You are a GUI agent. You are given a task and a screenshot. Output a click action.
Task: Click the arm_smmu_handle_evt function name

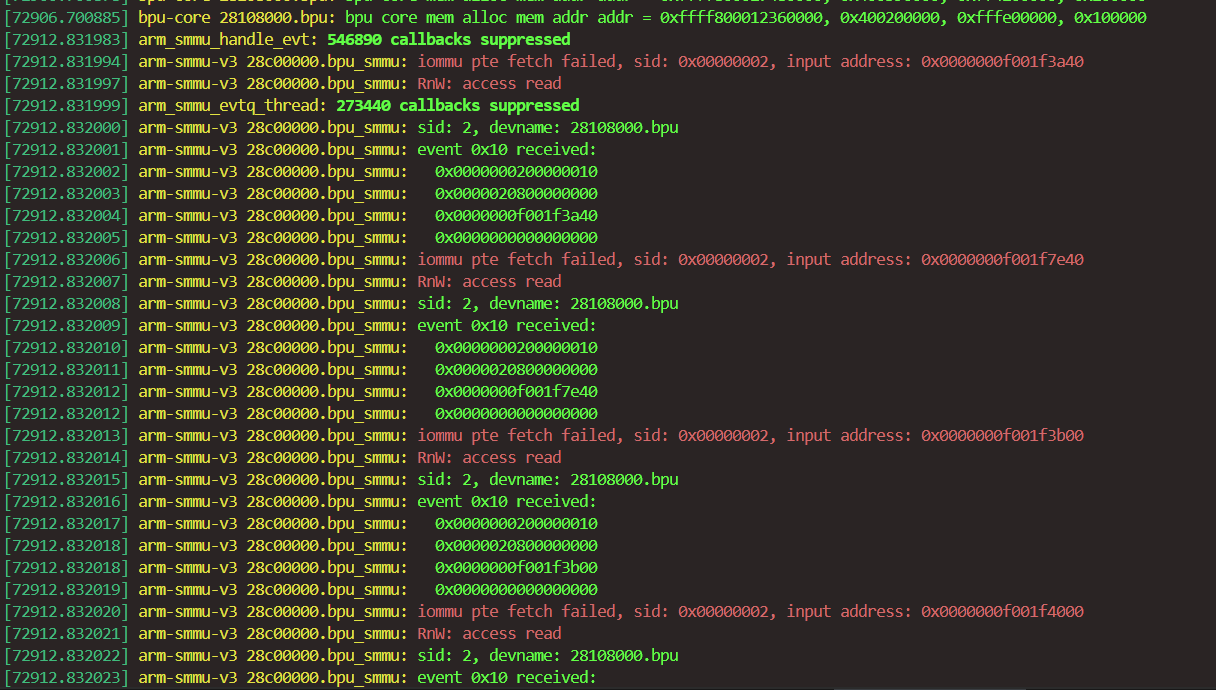(x=228, y=40)
